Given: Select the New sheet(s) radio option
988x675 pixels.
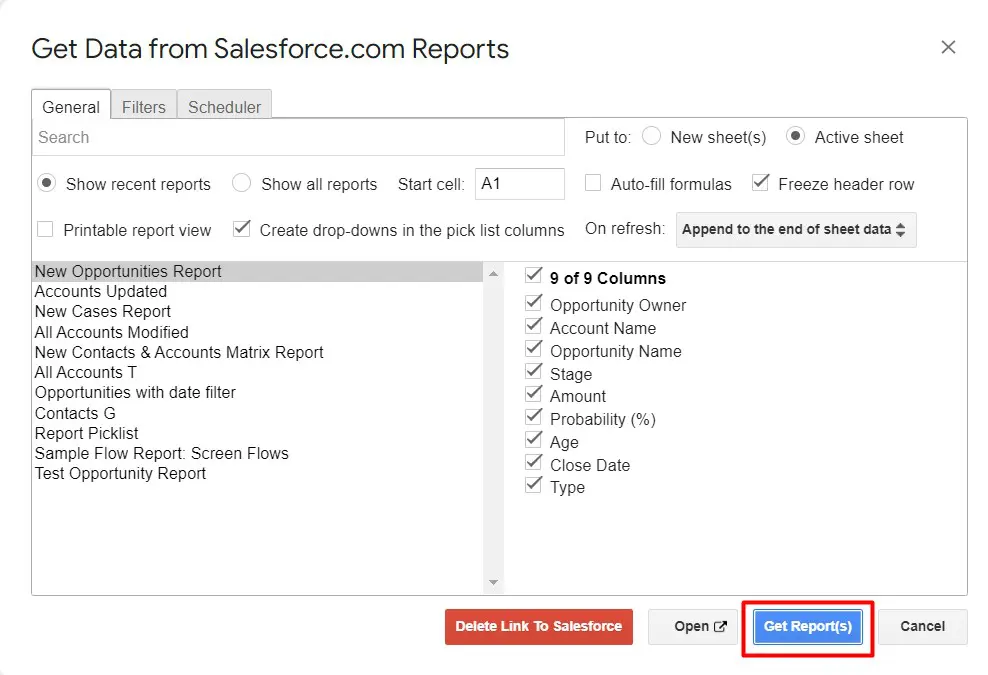Looking at the screenshot, I should 652,137.
